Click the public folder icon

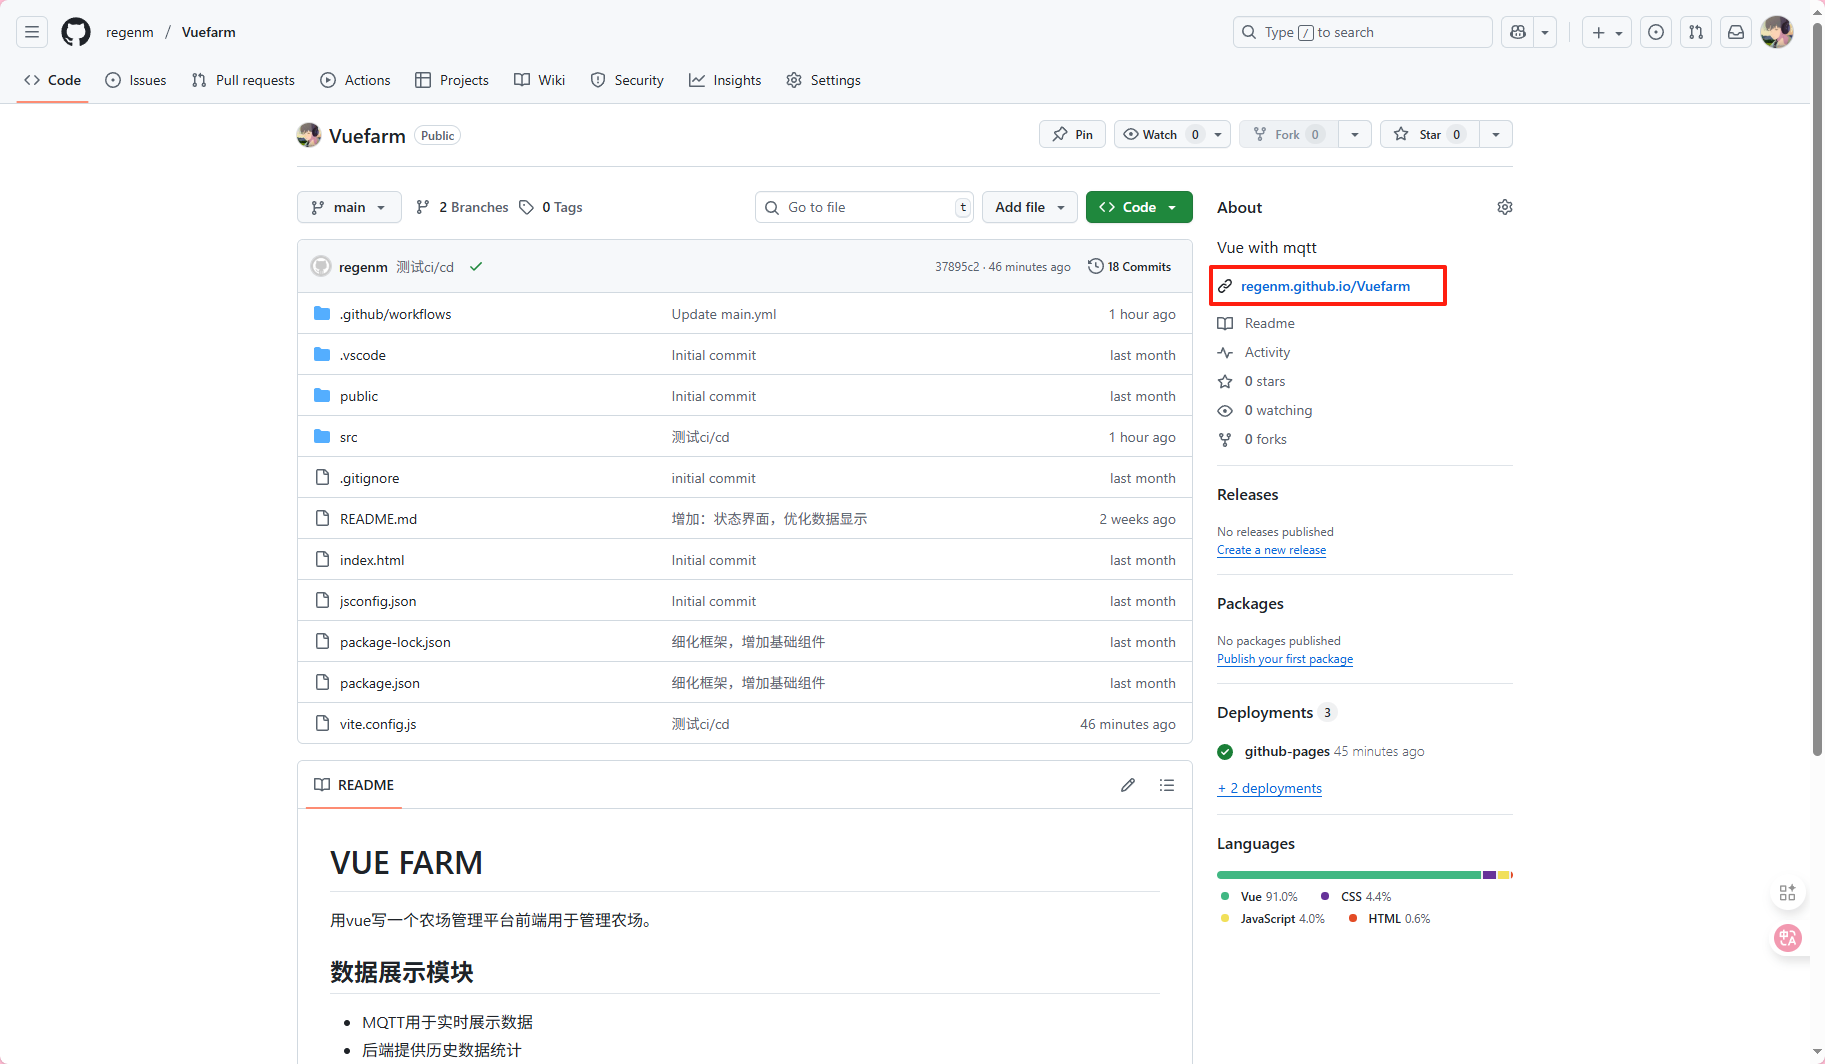pyautogui.click(x=322, y=396)
